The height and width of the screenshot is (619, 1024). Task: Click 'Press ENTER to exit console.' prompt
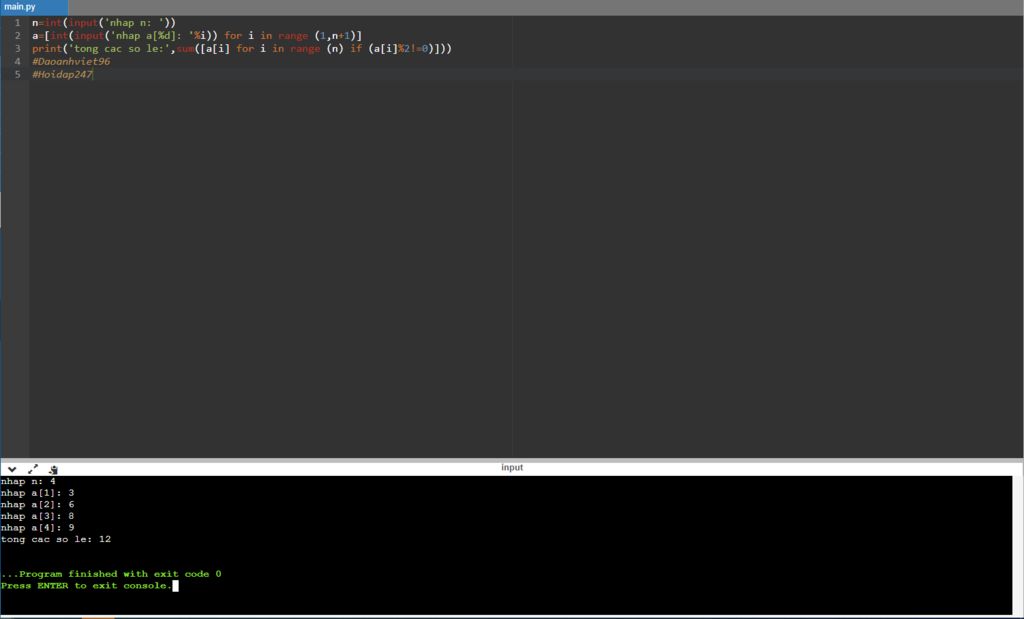pos(86,586)
